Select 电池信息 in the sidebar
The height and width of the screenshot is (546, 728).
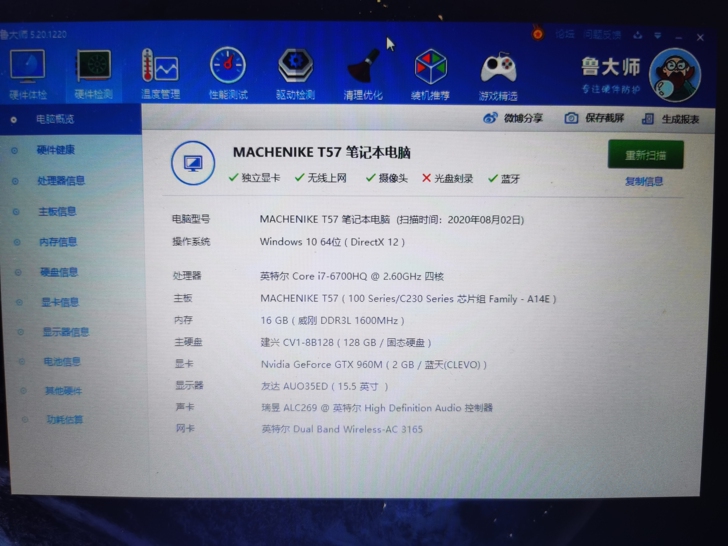[62, 361]
